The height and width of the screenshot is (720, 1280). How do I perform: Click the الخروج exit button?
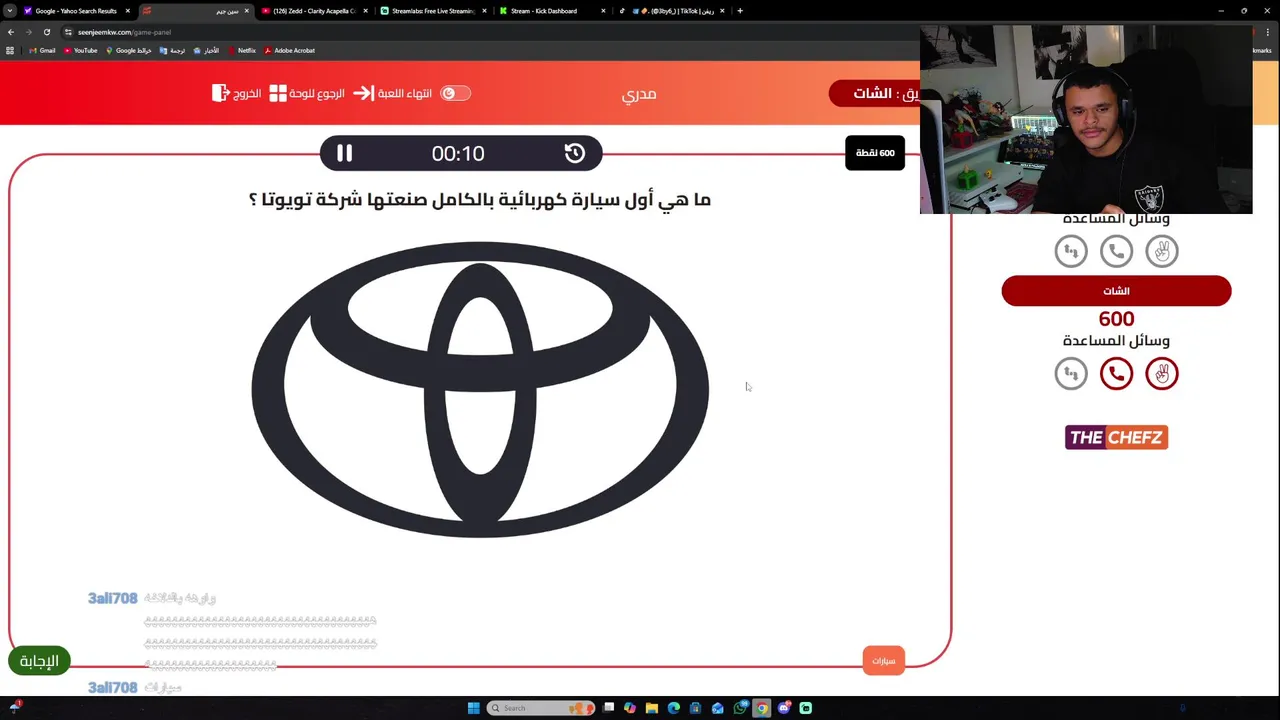[237, 93]
